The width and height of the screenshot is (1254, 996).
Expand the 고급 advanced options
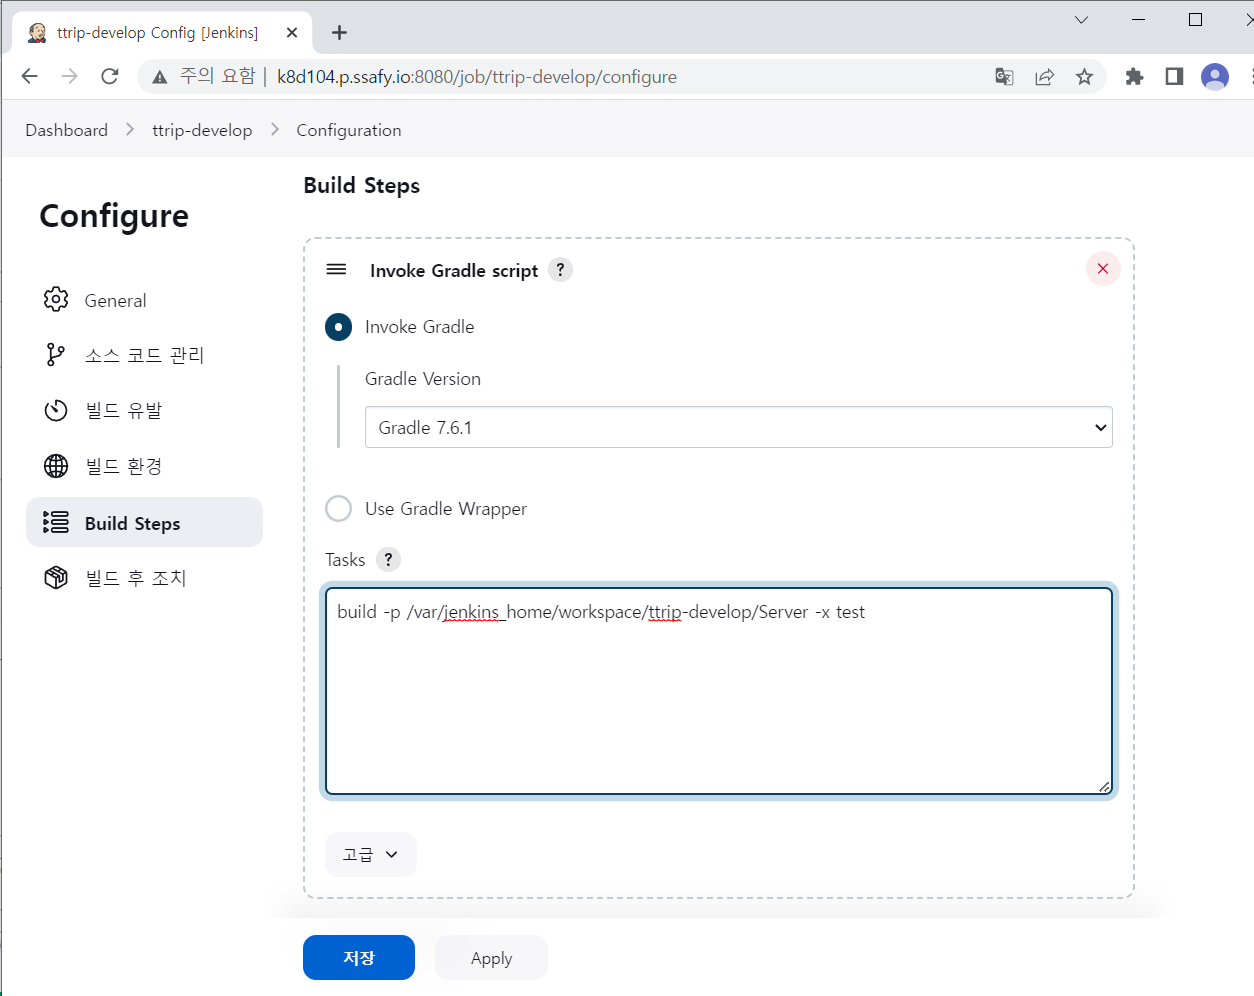[x=370, y=854]
